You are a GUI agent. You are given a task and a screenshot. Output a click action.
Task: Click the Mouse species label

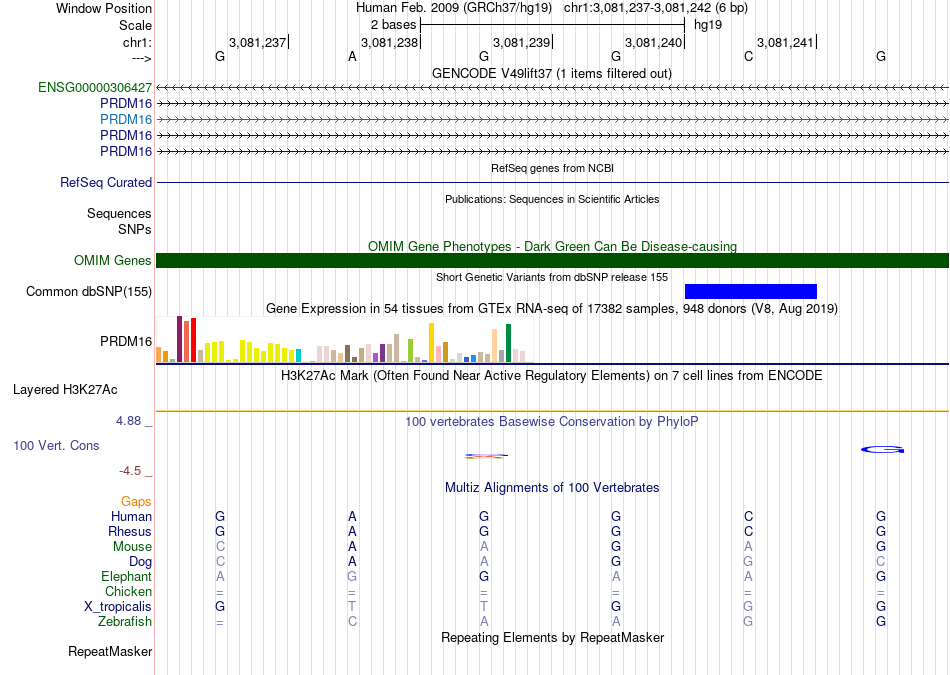[132, 547]
